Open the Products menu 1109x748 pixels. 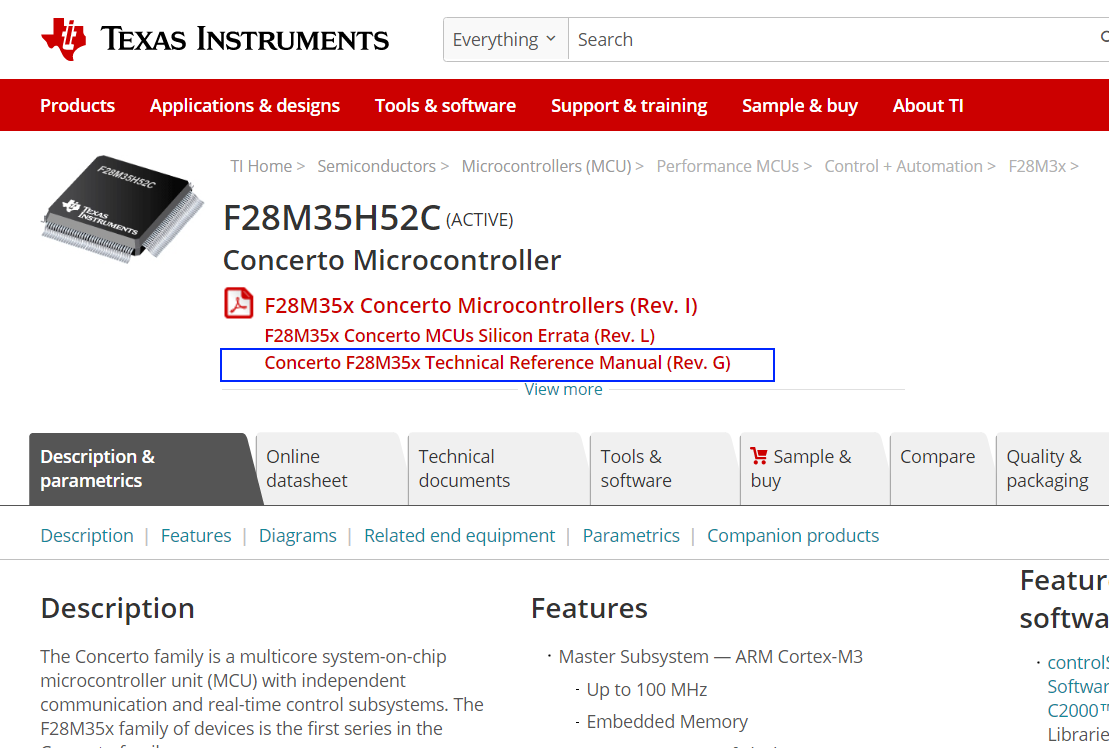(78, 105)
